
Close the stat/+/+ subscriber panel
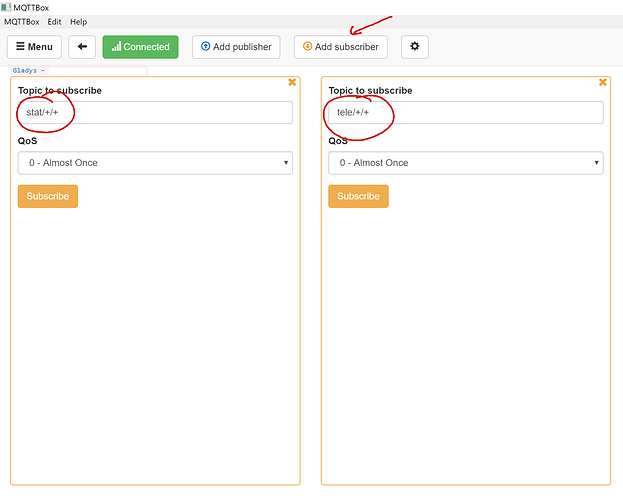[x=292, y=82]
